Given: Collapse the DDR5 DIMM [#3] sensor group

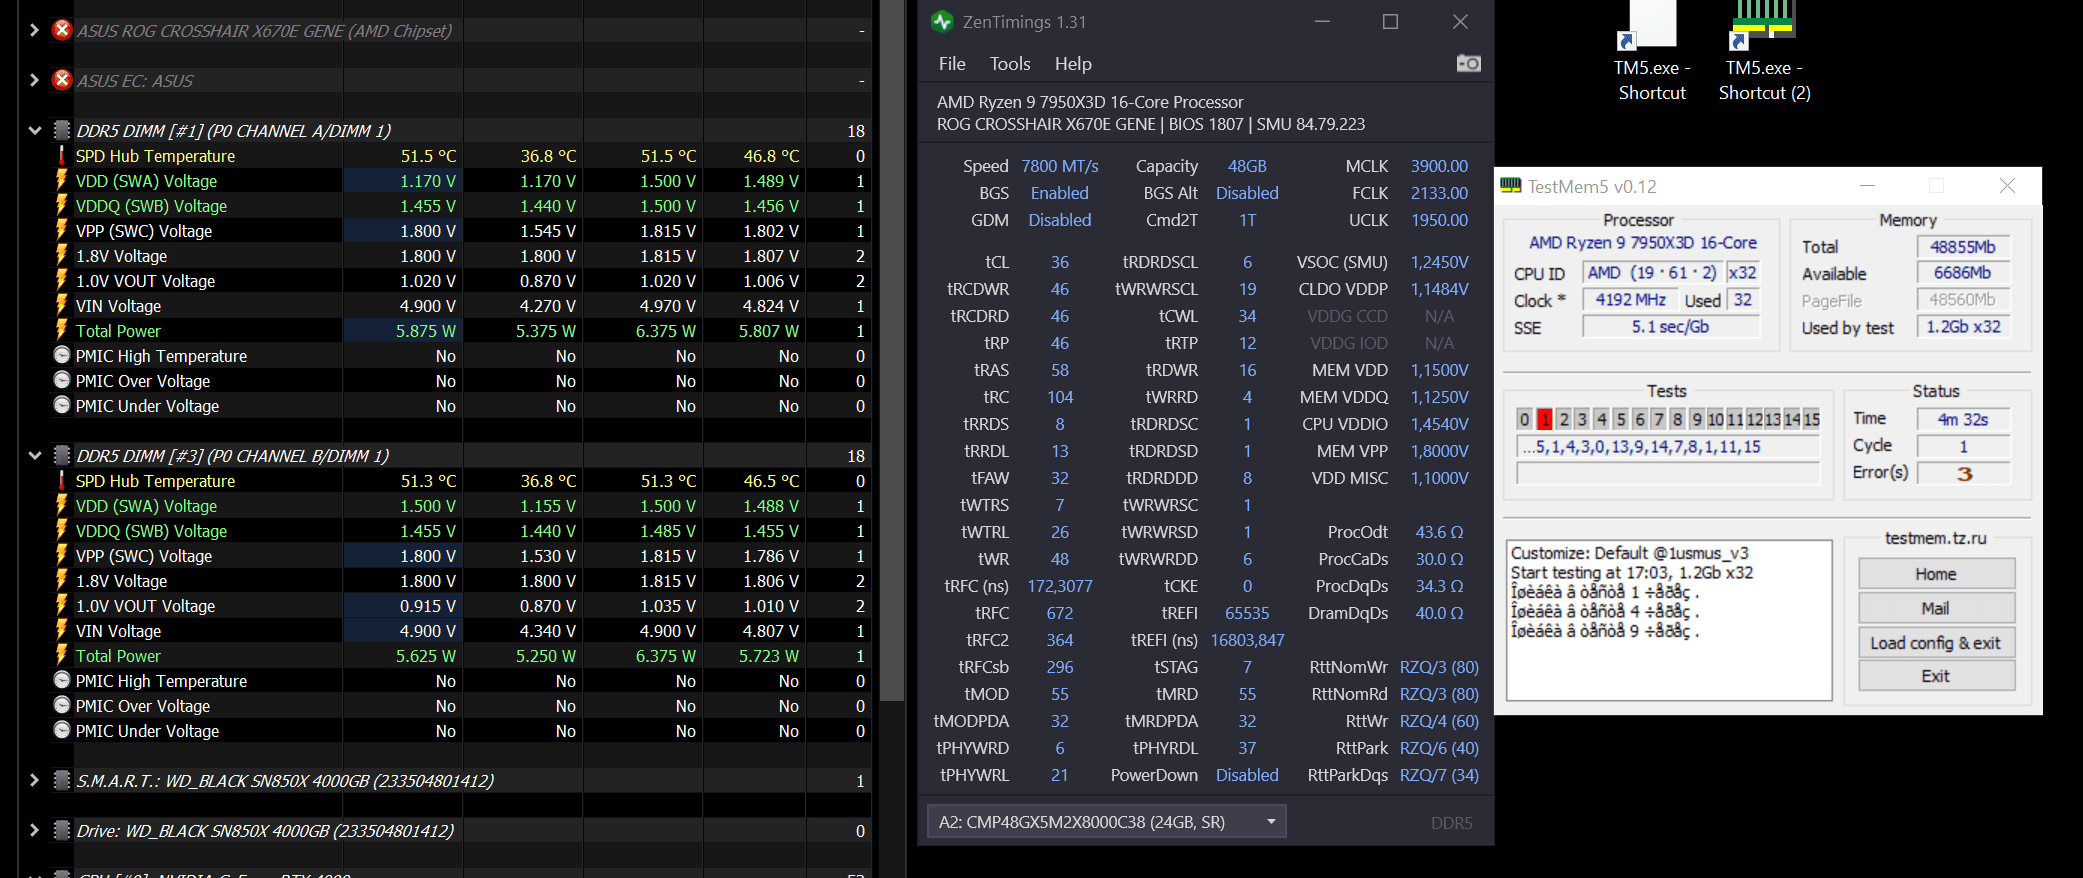Looking at the screenshot, I should (34, 455).
